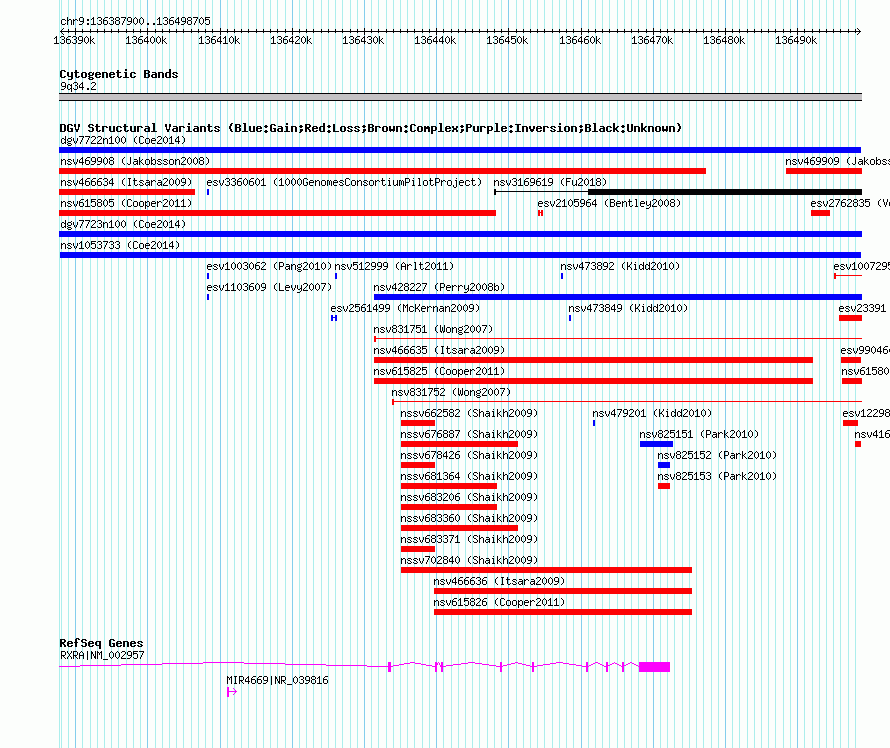Open the MIR4669|NR_039816 gene label
This screenshot has width=890, height=748.
[277, 680]
